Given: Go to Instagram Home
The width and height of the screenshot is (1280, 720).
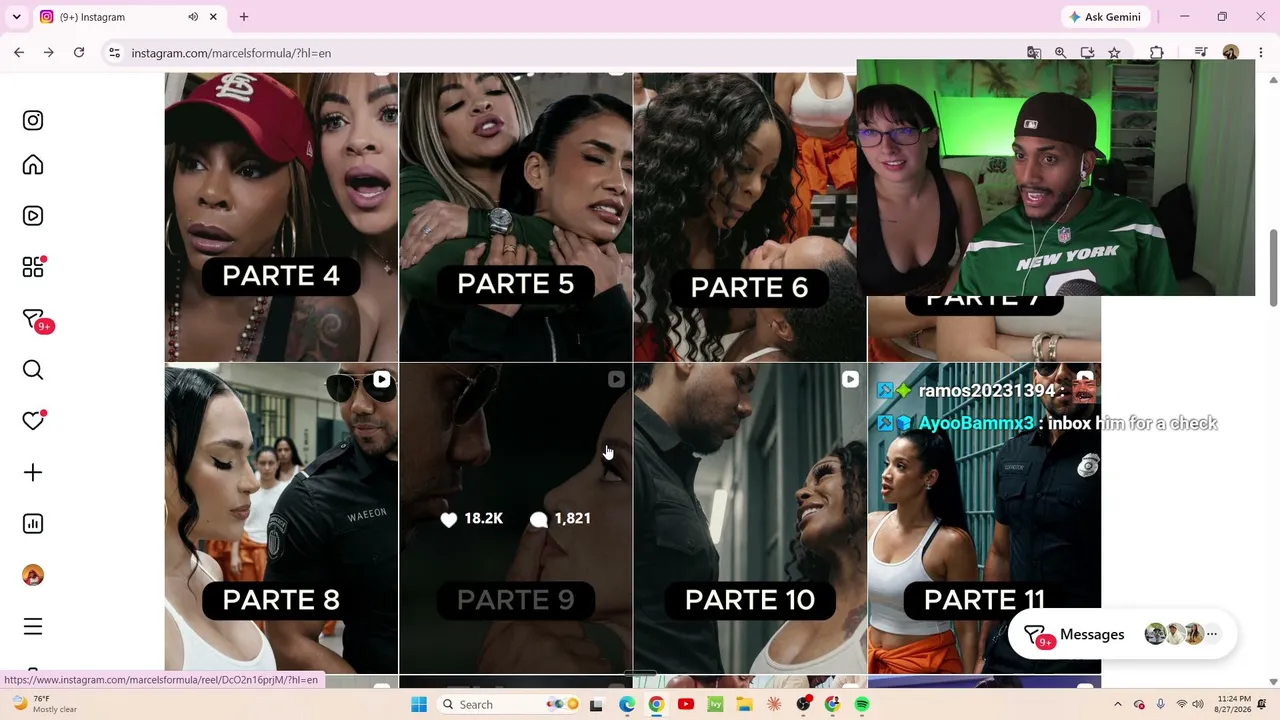Looking at the screenshot, I should pos(33,165).
